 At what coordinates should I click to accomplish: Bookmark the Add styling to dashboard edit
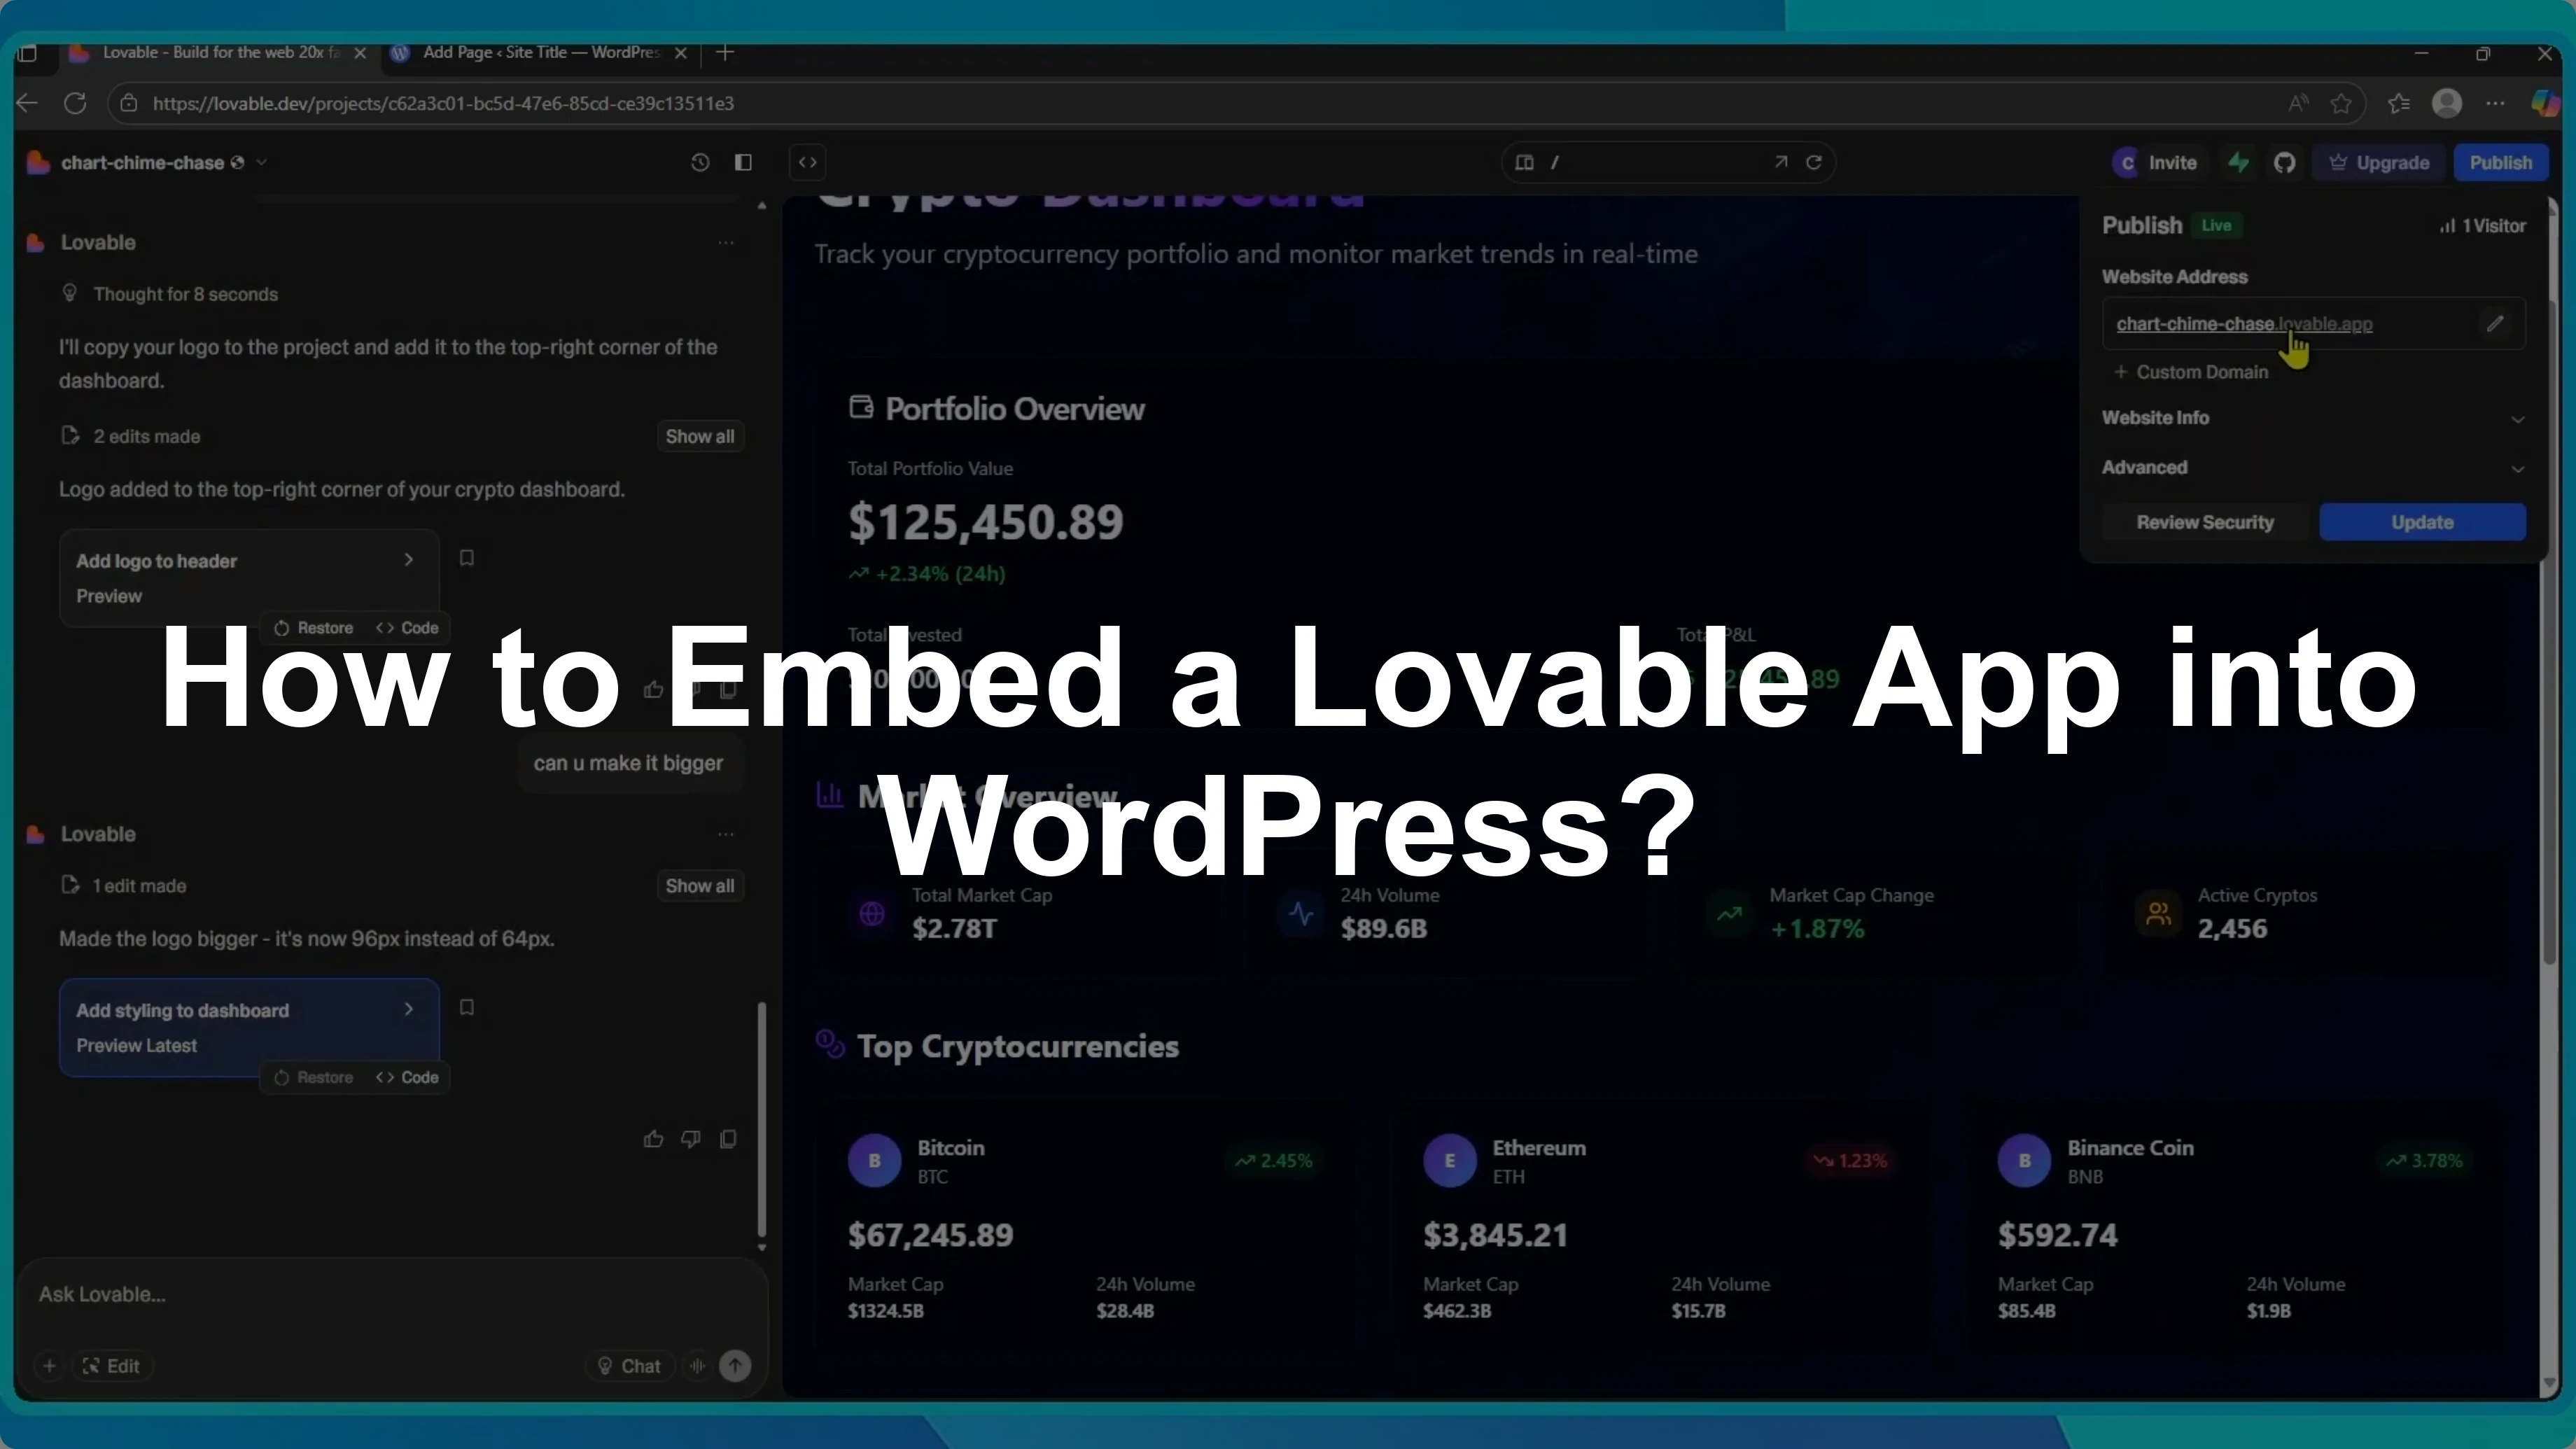point(466,1007)
